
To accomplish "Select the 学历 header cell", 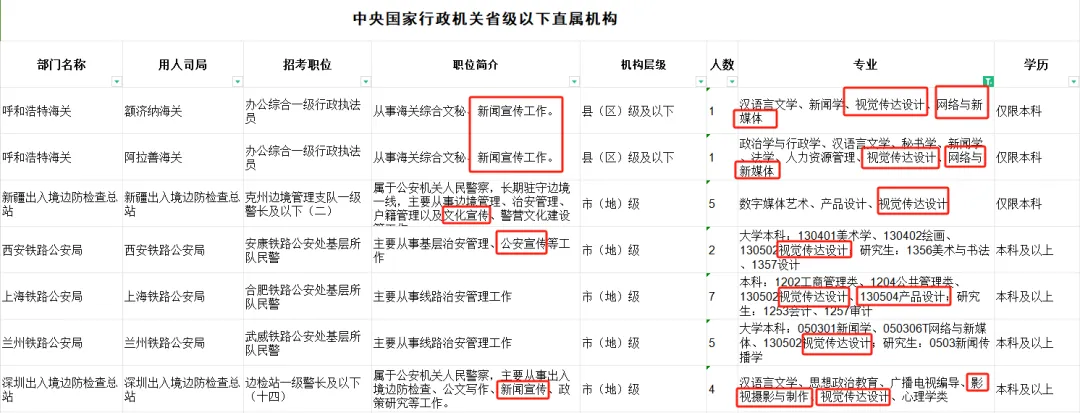I will pyautogui.click(x=1036, y=65).
